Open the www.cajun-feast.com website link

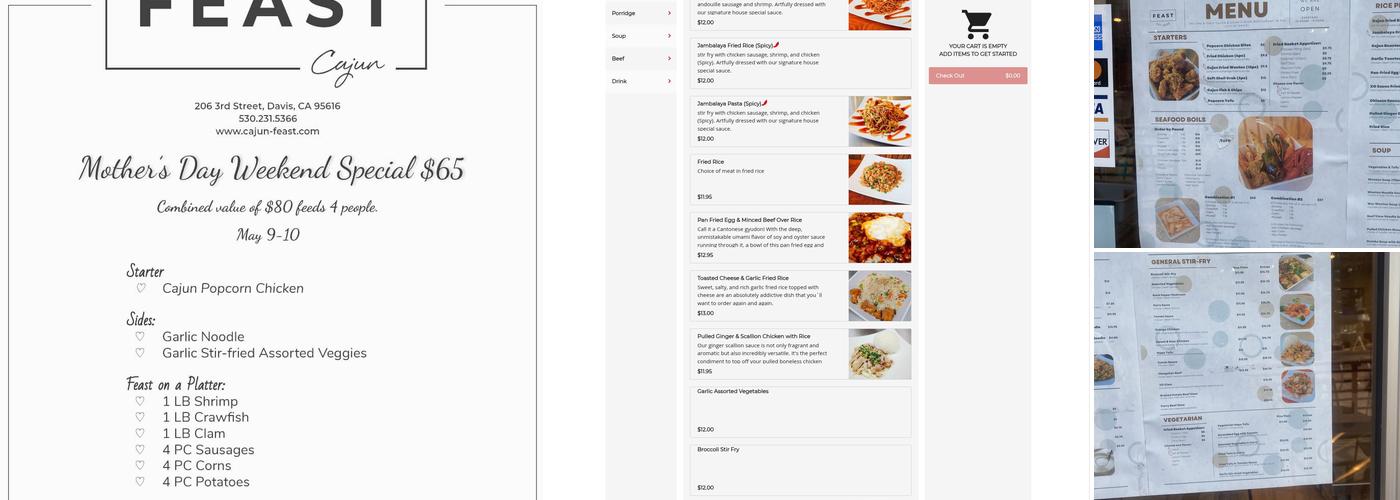(x=267, y=131)
